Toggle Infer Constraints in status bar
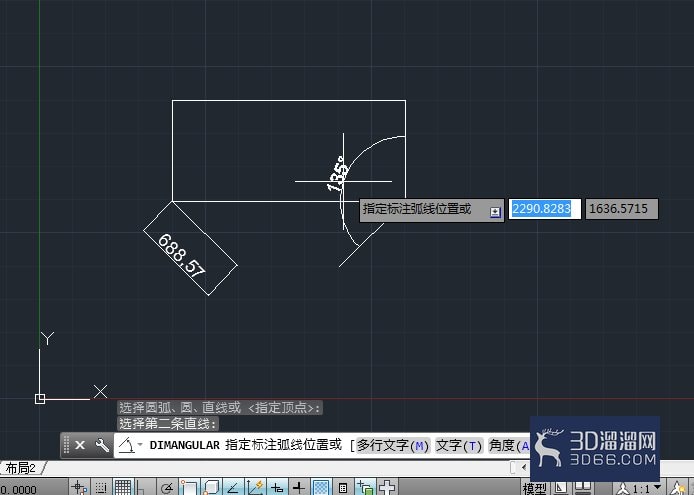The width and height of the screenshot is (694, 495). tap(80, 487)
